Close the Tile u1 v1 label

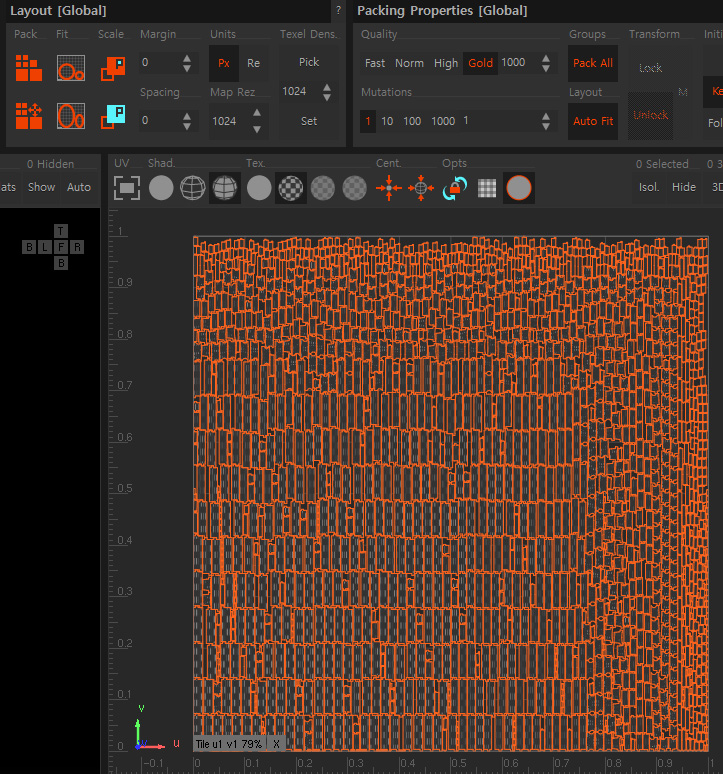tap(276, 744)
